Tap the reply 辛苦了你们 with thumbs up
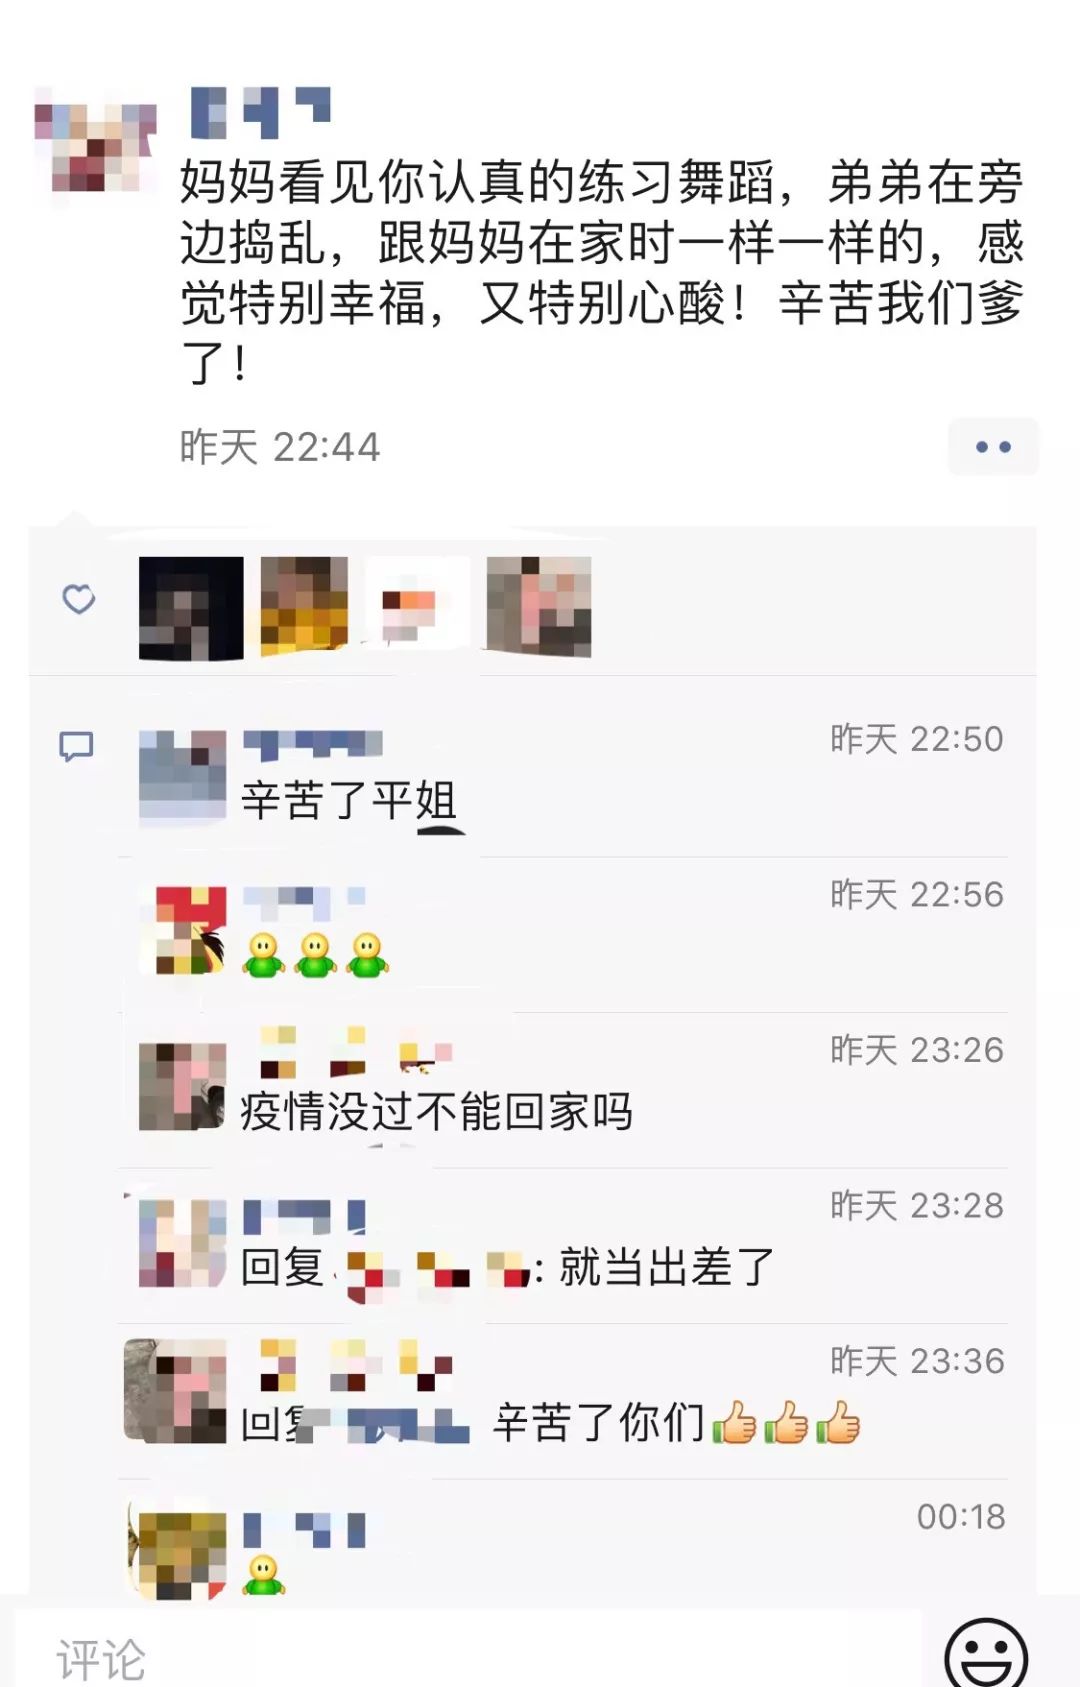 point(550,1422)
